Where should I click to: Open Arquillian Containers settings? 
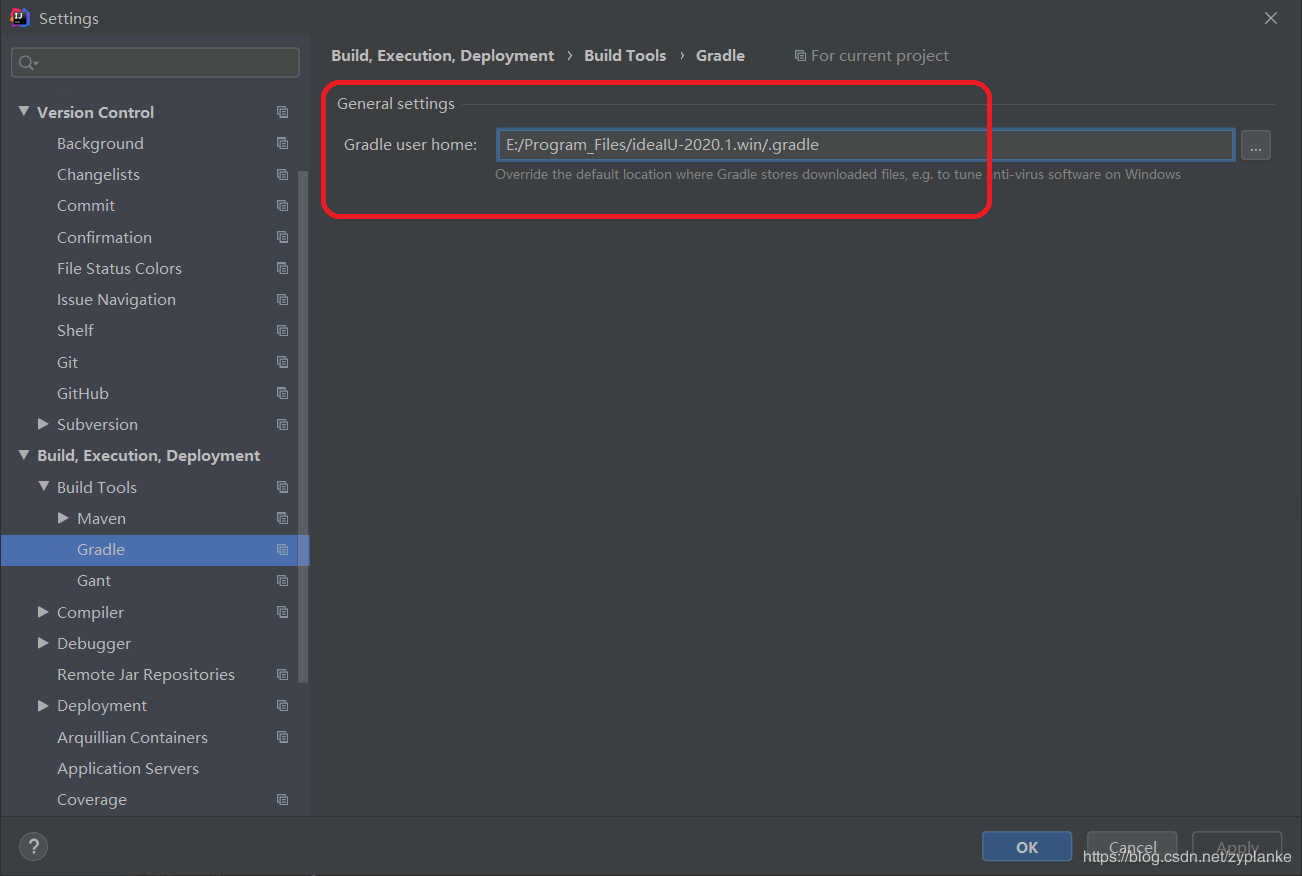pos(132,737)
